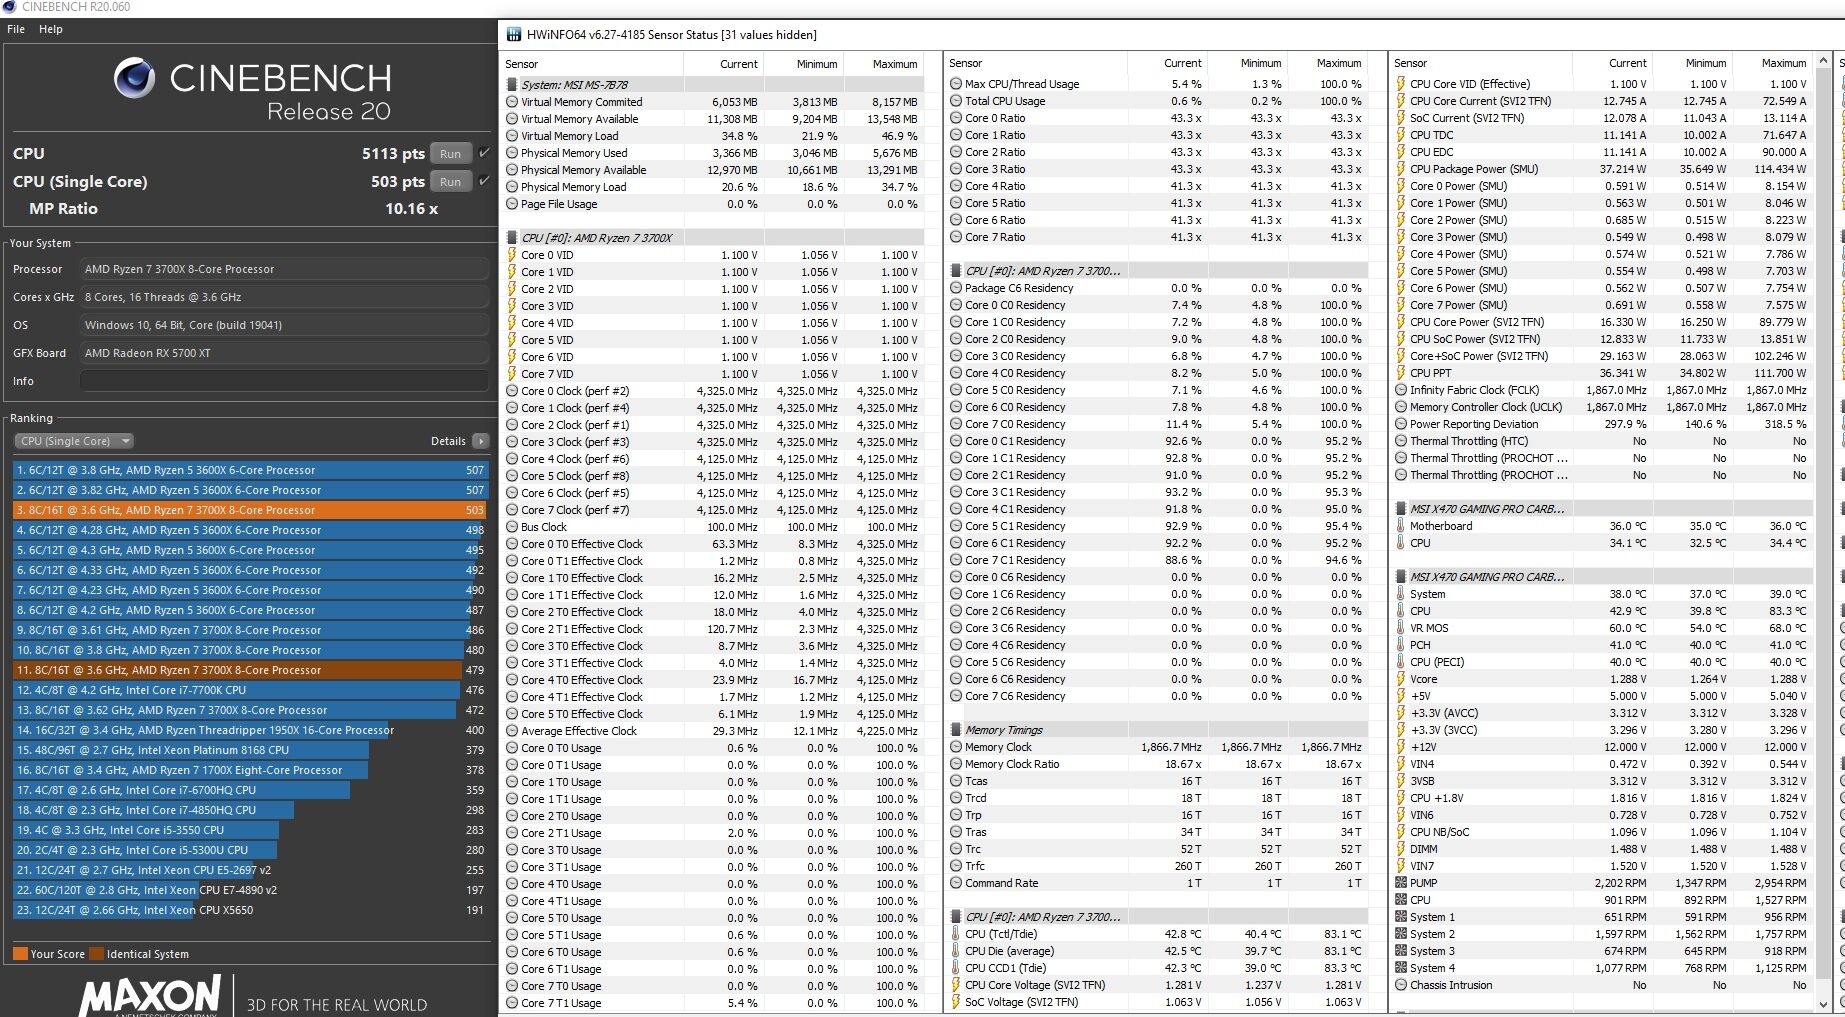Select the Core 7 C6 Residency row
1845x1017 pixels.
tap(1156, 696)
